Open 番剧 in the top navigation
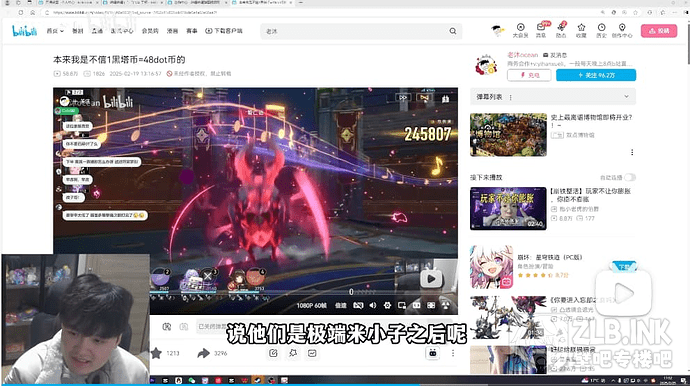Viewport: 690px width, 386px height. coord(77,31)
